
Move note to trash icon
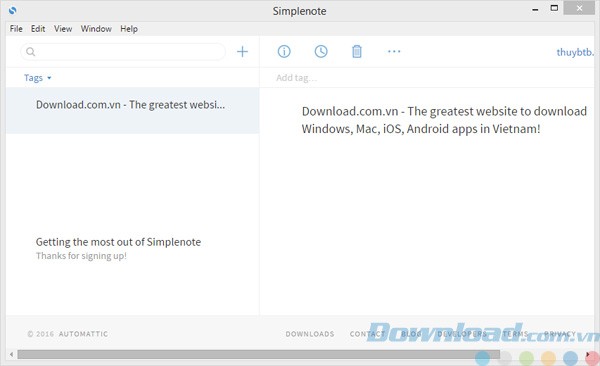pos(357,51)
